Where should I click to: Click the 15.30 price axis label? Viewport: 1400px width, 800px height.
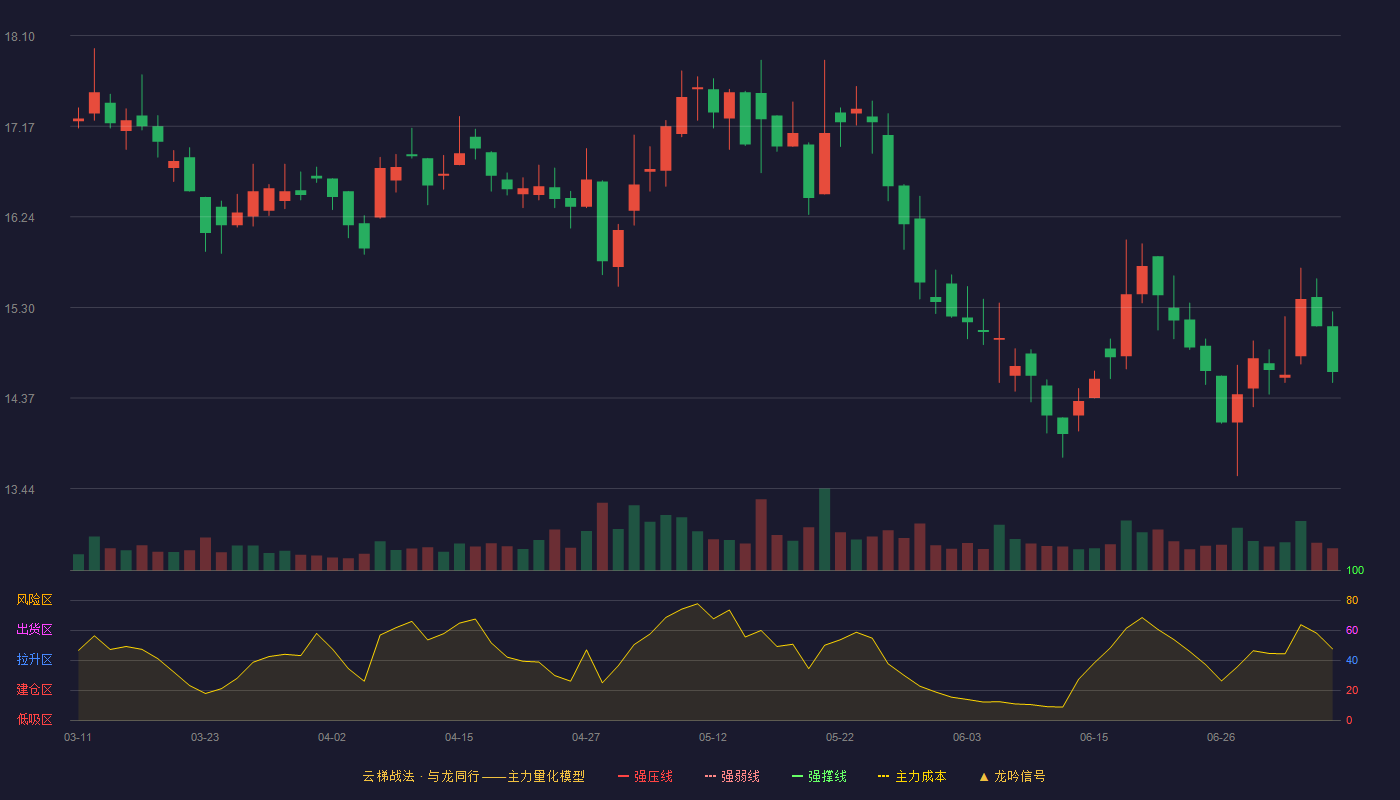[x=20, y=309]
